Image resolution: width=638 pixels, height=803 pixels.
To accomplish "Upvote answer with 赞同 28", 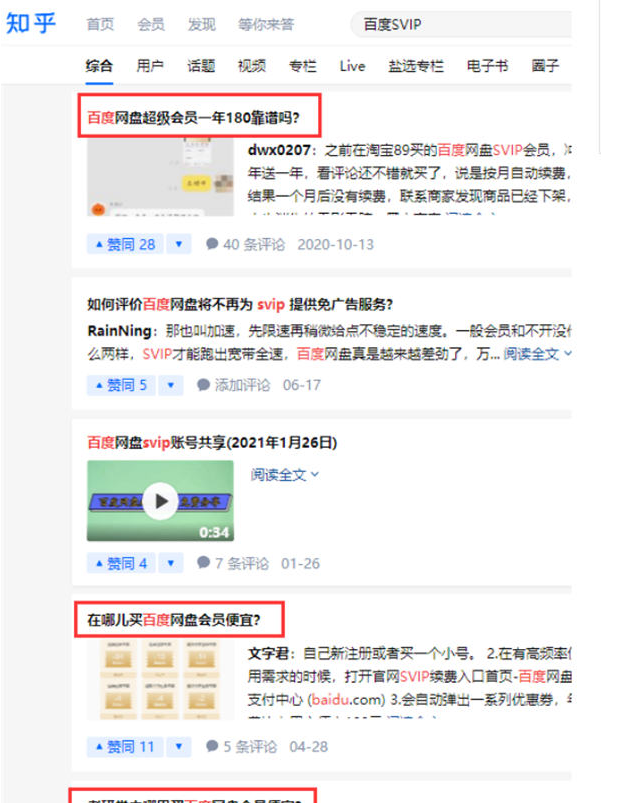I will coord(125,244).
